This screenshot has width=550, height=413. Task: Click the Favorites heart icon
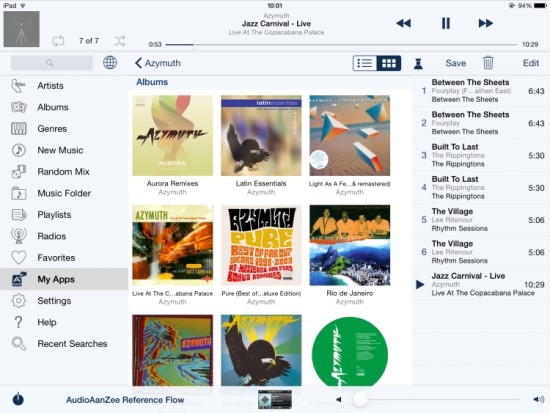pos(19,258)
